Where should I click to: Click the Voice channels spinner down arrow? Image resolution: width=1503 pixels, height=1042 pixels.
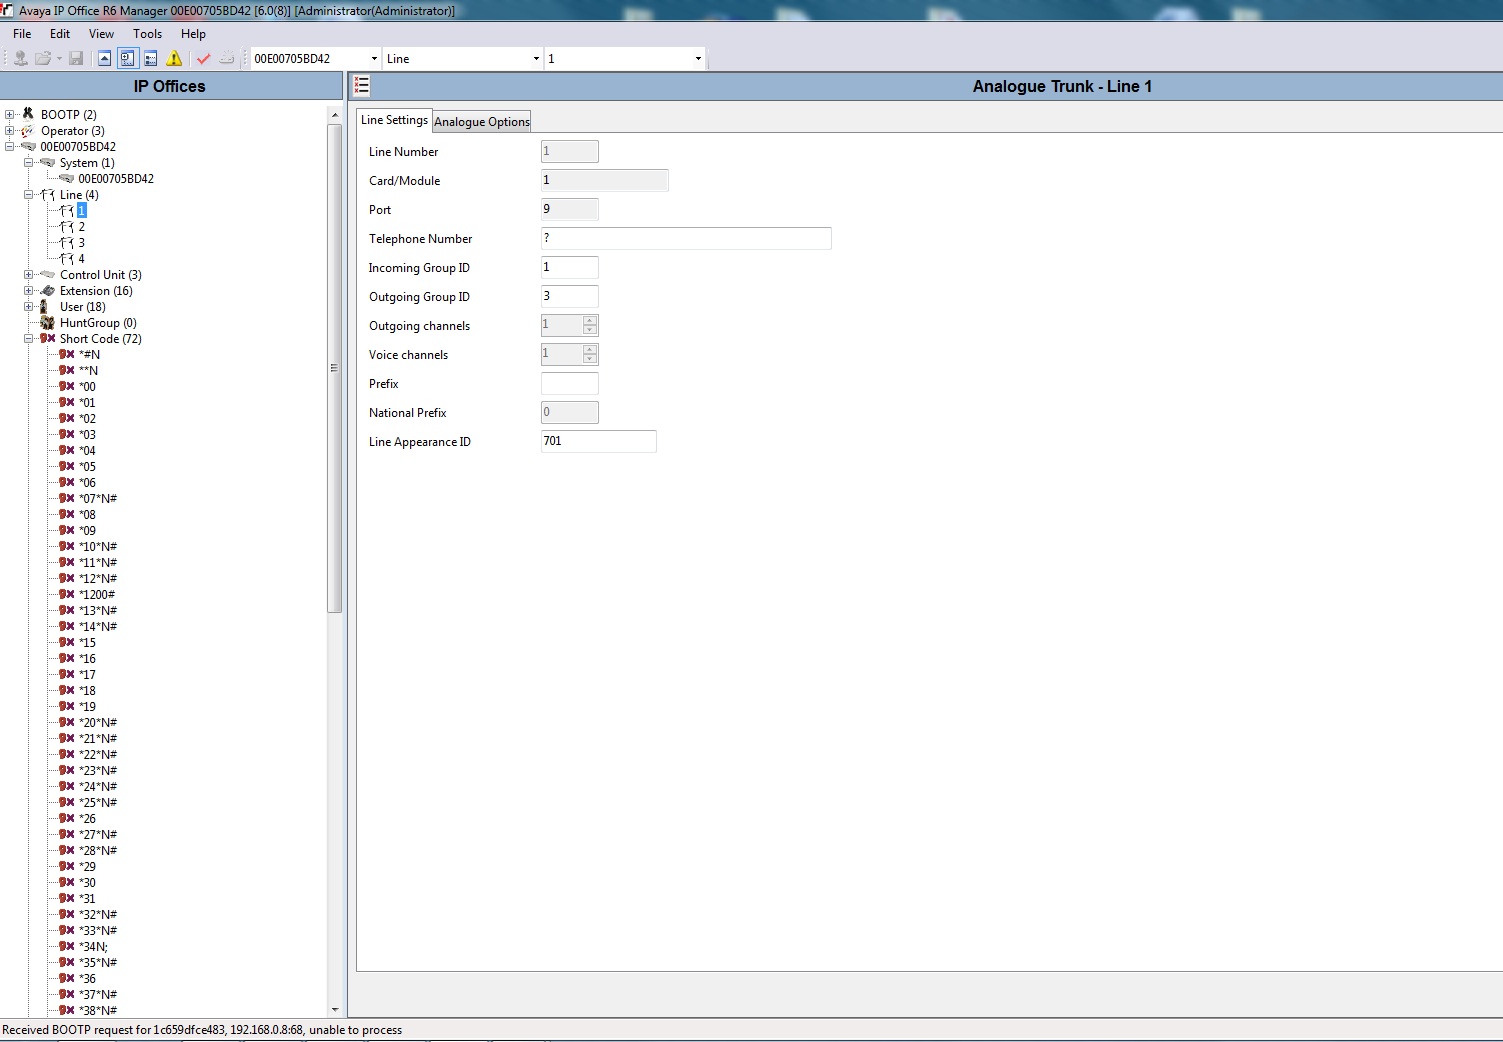590,359
